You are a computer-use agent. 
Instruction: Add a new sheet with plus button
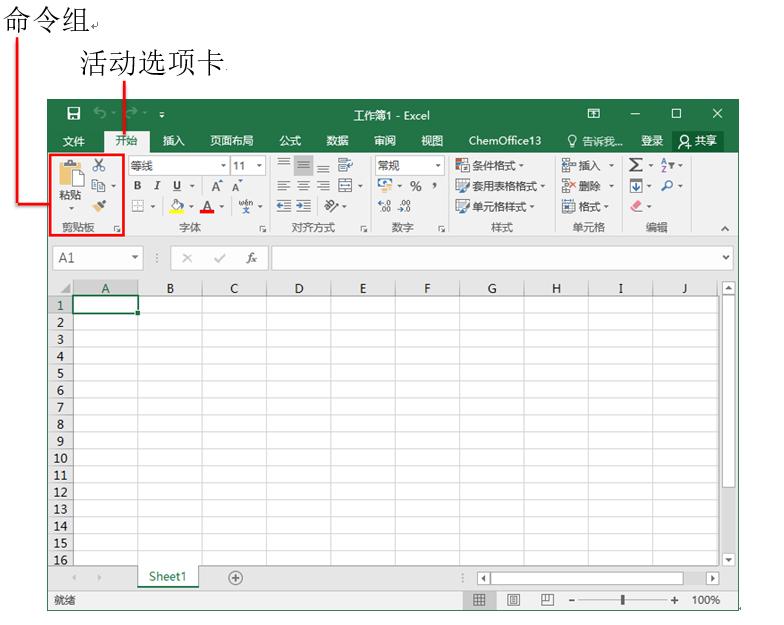pyautogui.click(x=236, y=578)
